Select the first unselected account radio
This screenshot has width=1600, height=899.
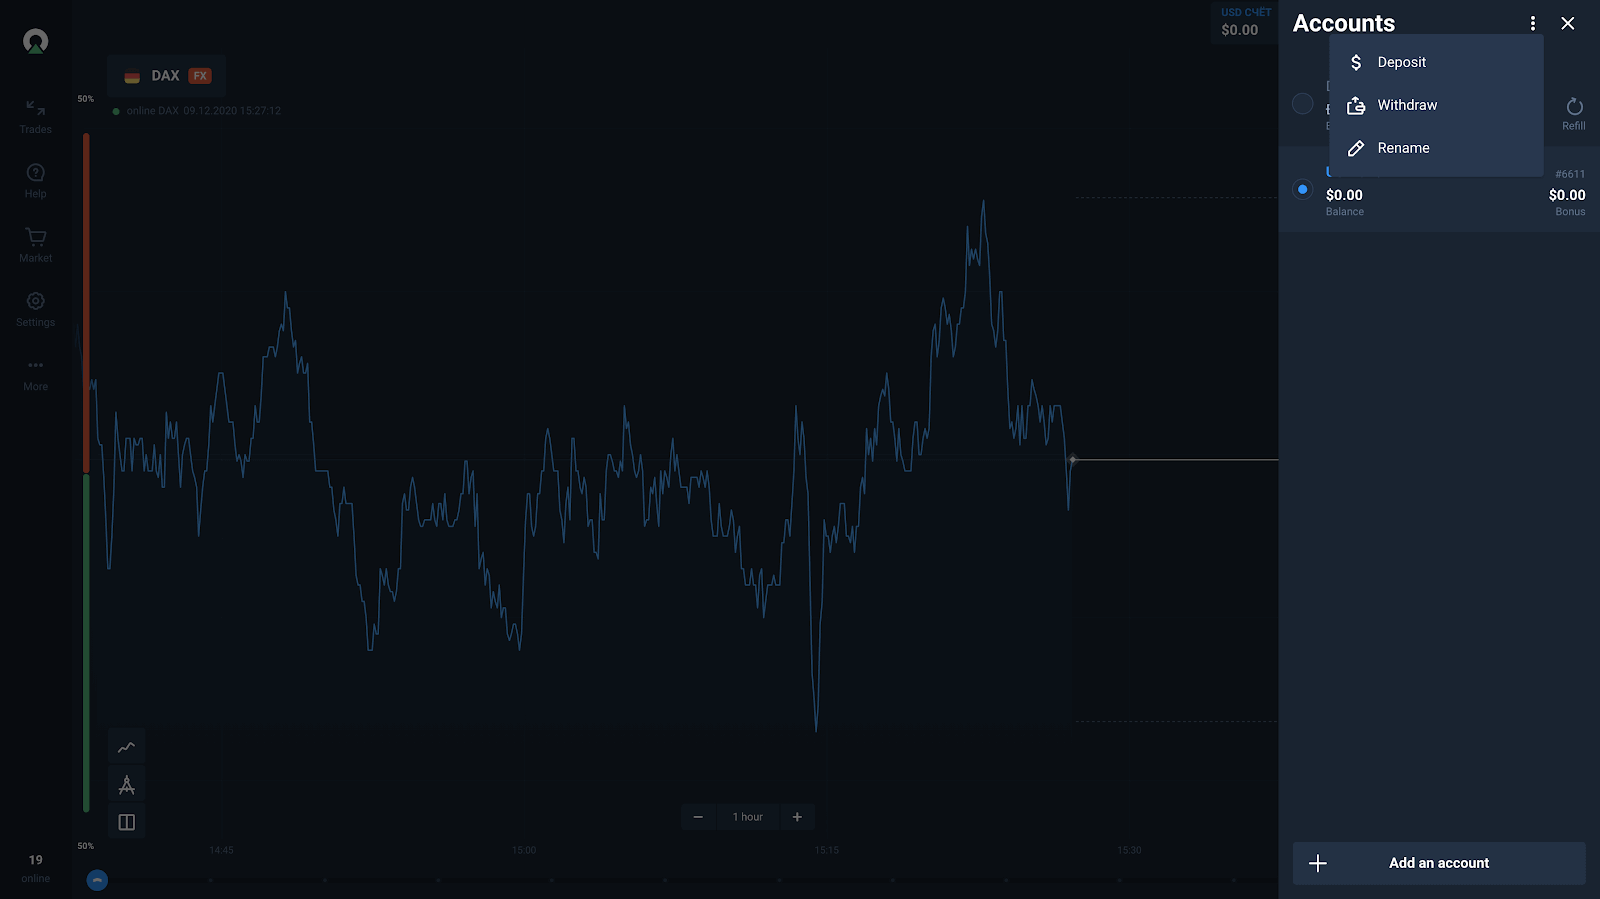(x=1302, y=103)
